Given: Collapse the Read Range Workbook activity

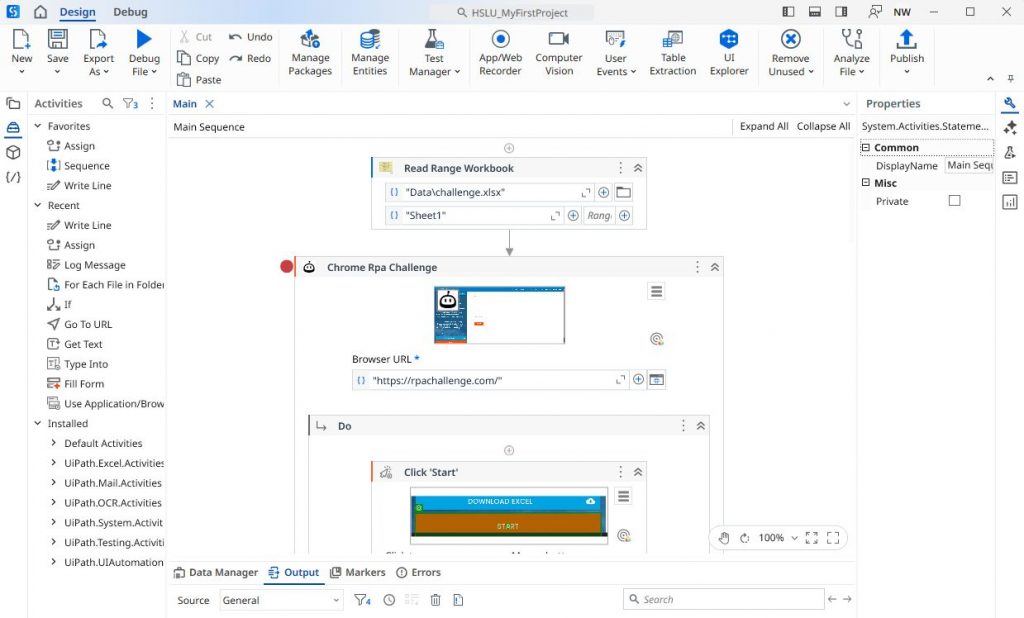Looking at the screenshot, I should [637, 167].
